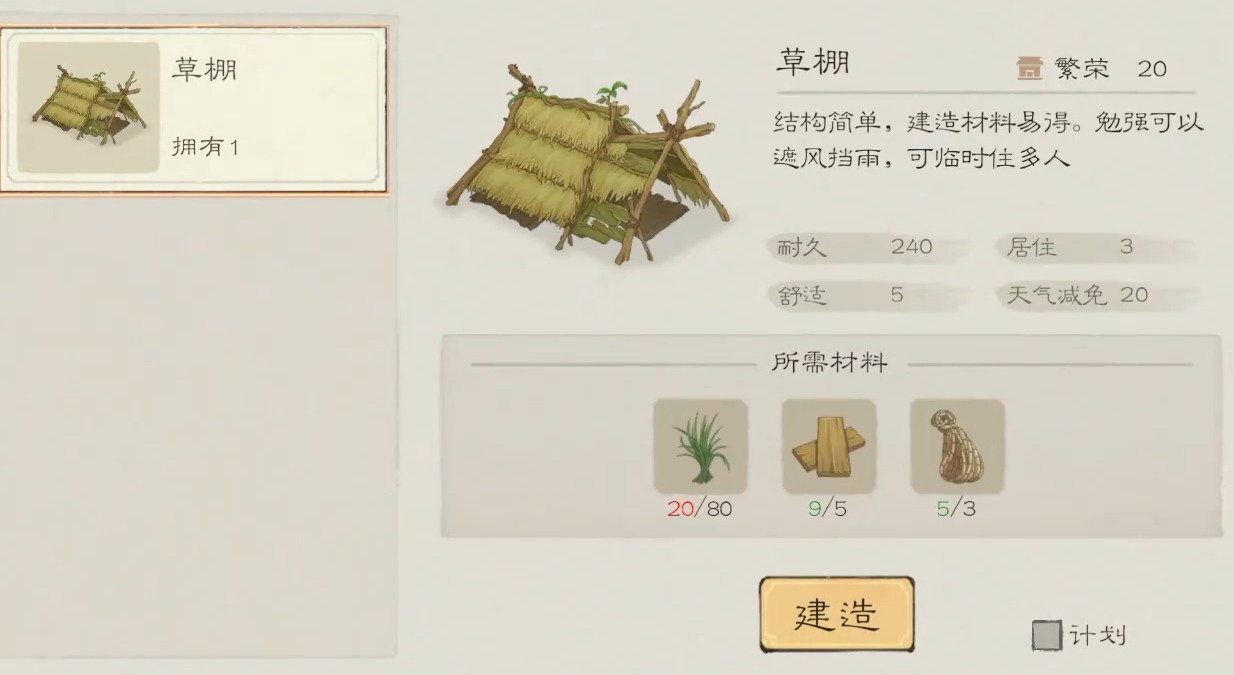Viewport: 1234px width, 675px height.
Task: Click the 5/3 rope quantity label
Action: [x=956, y=509]
